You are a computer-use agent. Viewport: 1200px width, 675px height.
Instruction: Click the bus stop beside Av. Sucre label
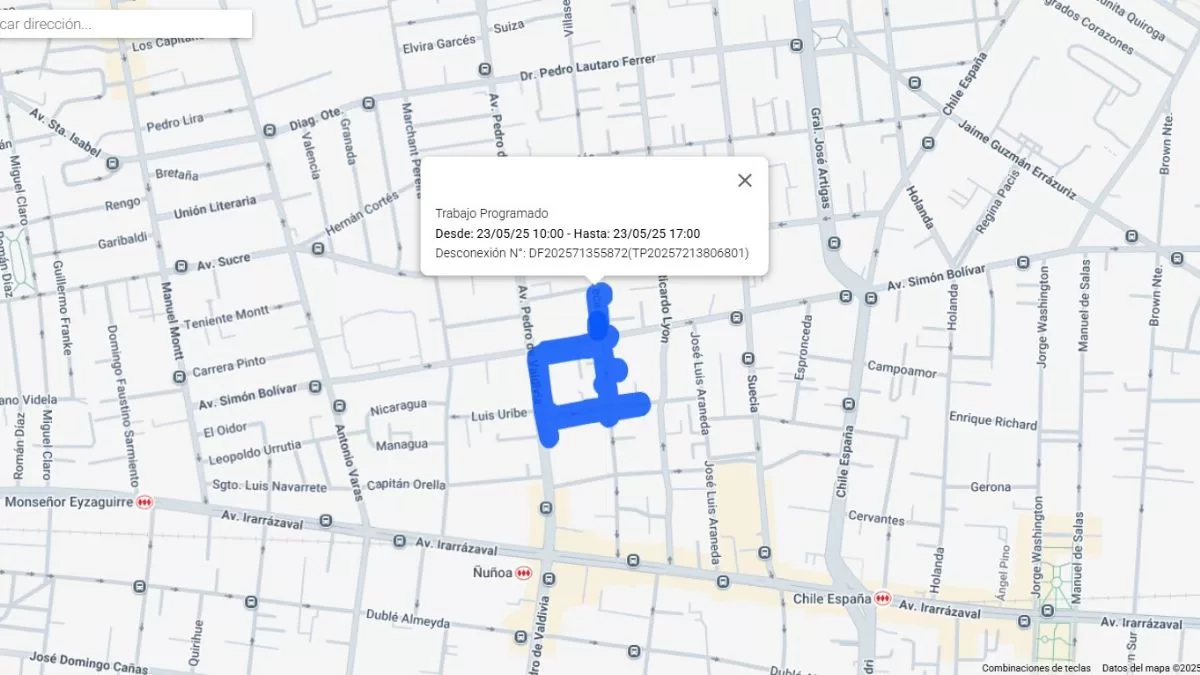[181, 266]
